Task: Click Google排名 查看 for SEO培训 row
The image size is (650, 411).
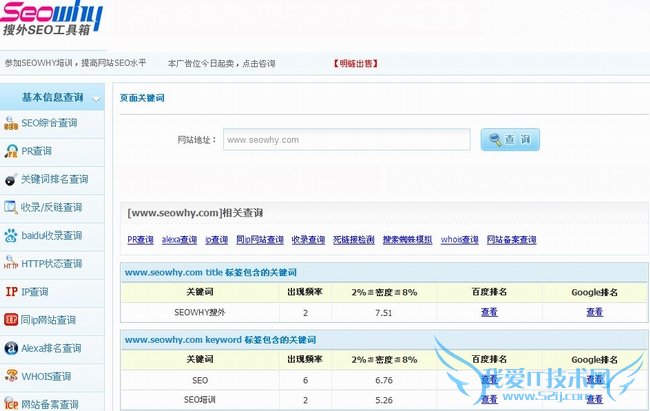Action: [594, 399]
